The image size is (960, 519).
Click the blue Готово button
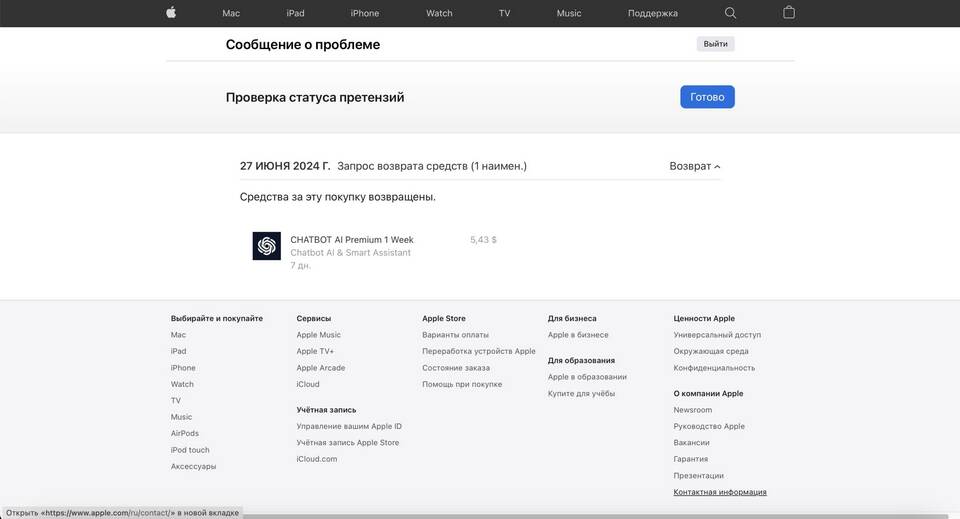(x=707, y=97)
